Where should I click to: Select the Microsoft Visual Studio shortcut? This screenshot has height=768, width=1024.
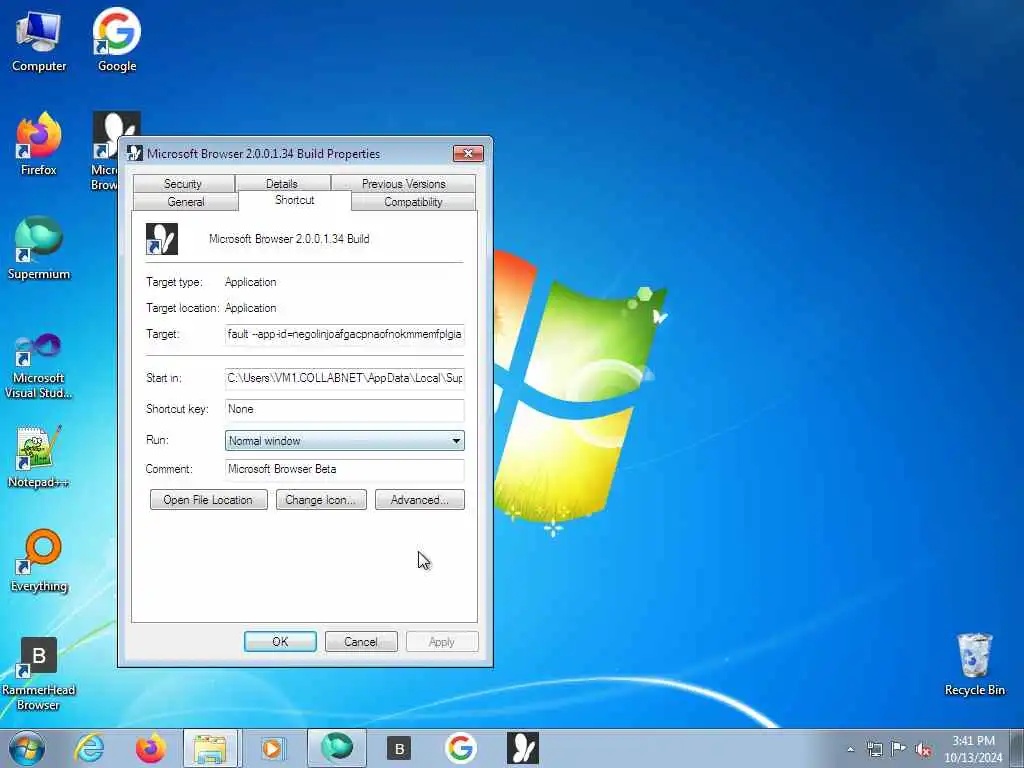pos(39,366)
